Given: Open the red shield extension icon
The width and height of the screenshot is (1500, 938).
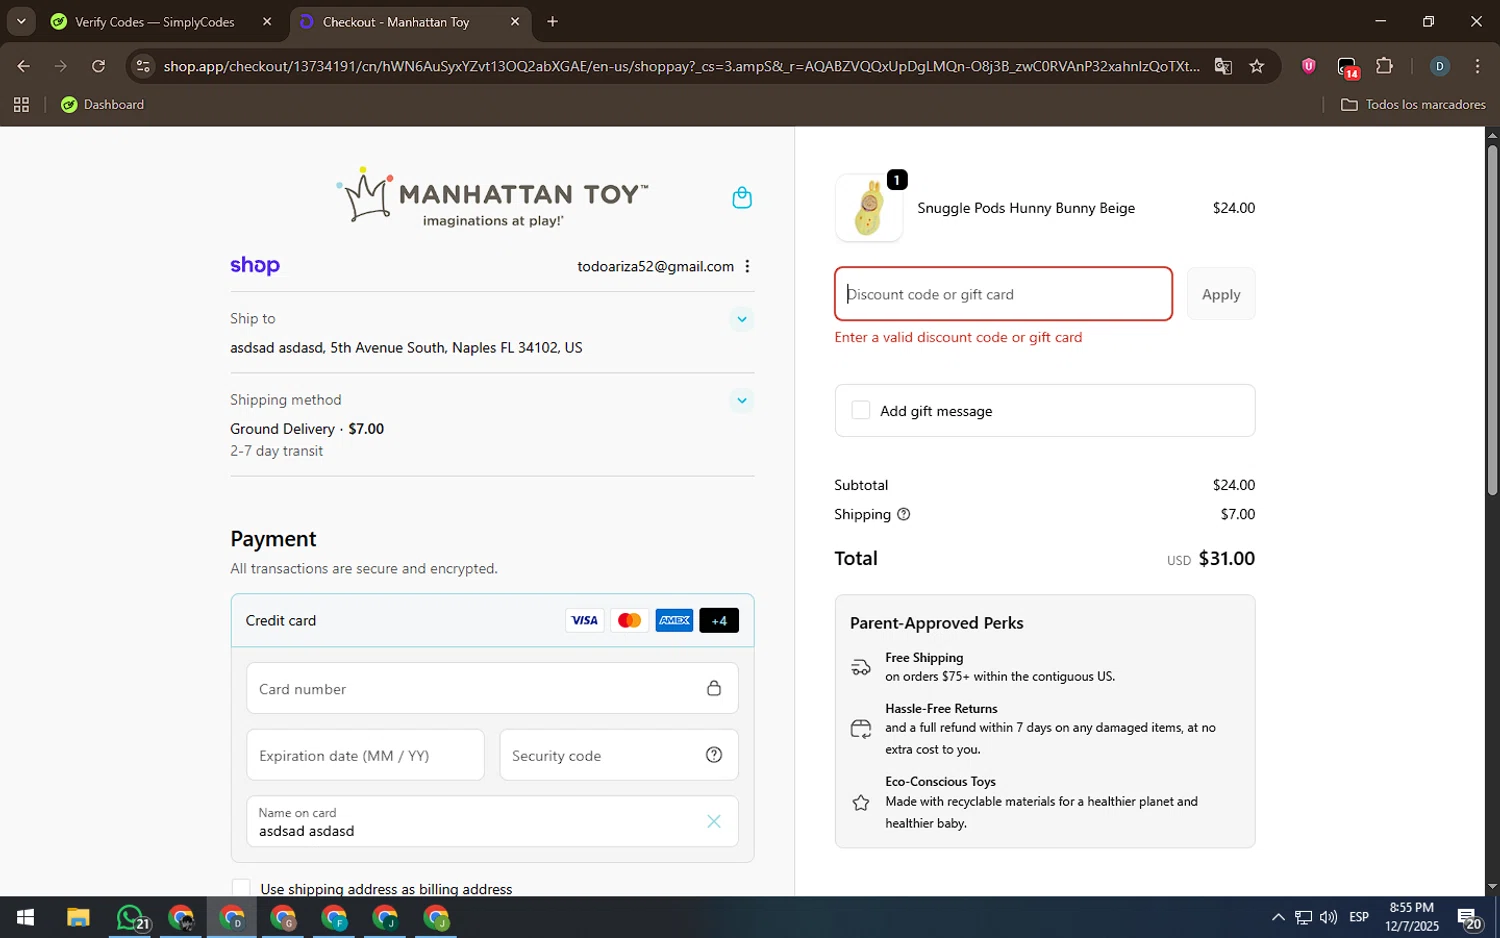Looking at the screenshot, I should pos(1308,66).
